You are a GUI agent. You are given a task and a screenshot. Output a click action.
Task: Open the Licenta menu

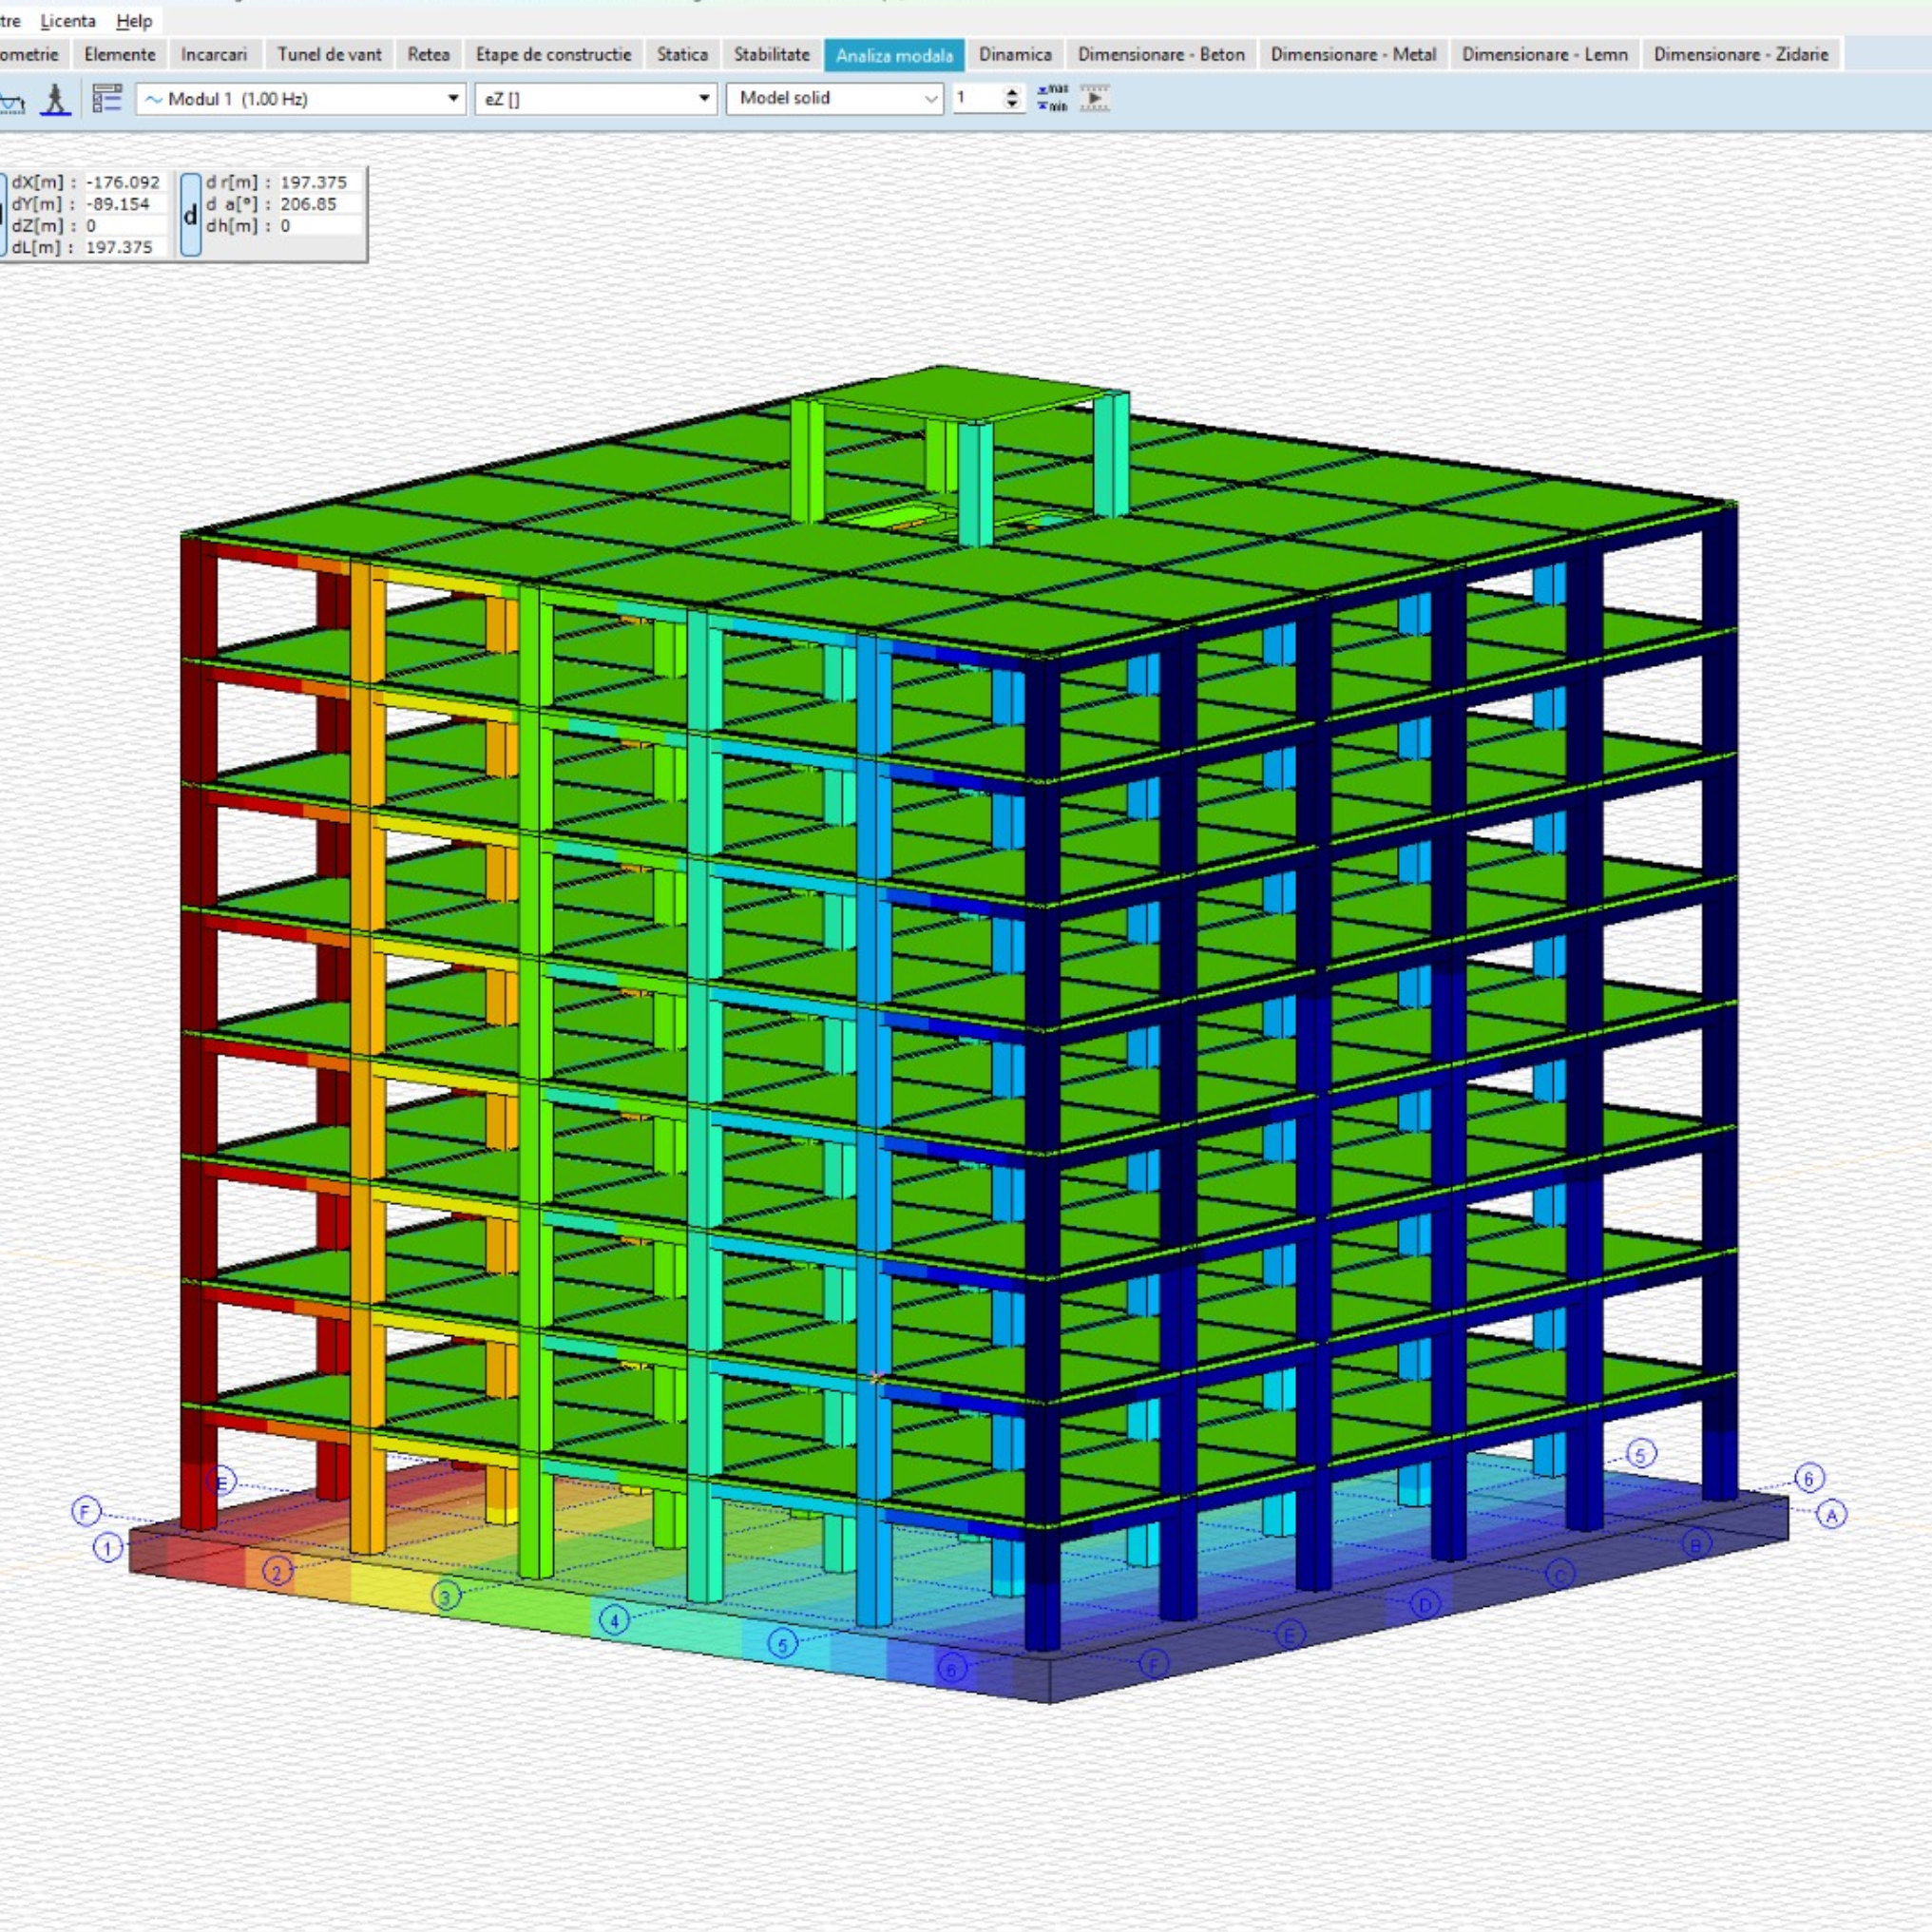(68, 21)
